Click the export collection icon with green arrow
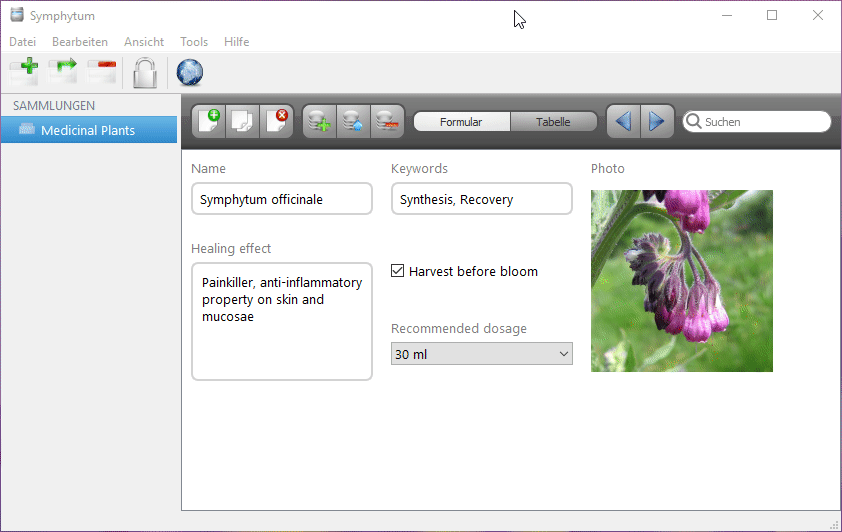 (x=63, y=73)
